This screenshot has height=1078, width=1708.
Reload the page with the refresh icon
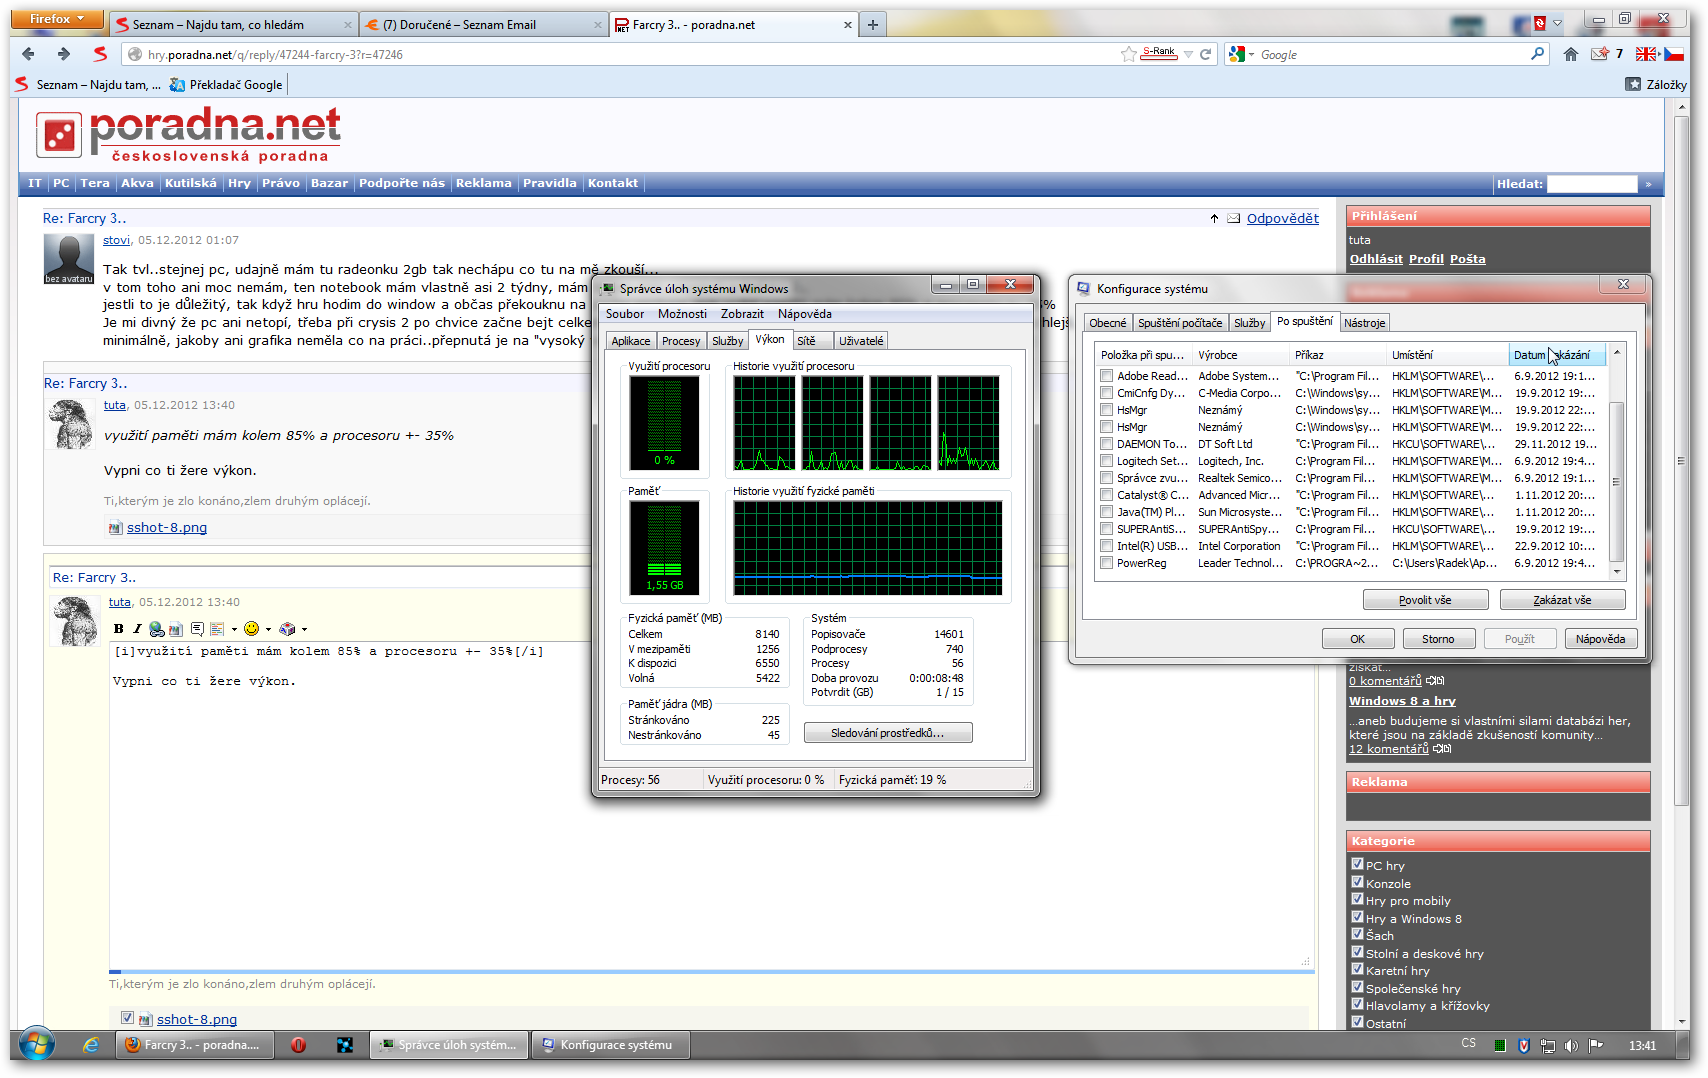1206,54
